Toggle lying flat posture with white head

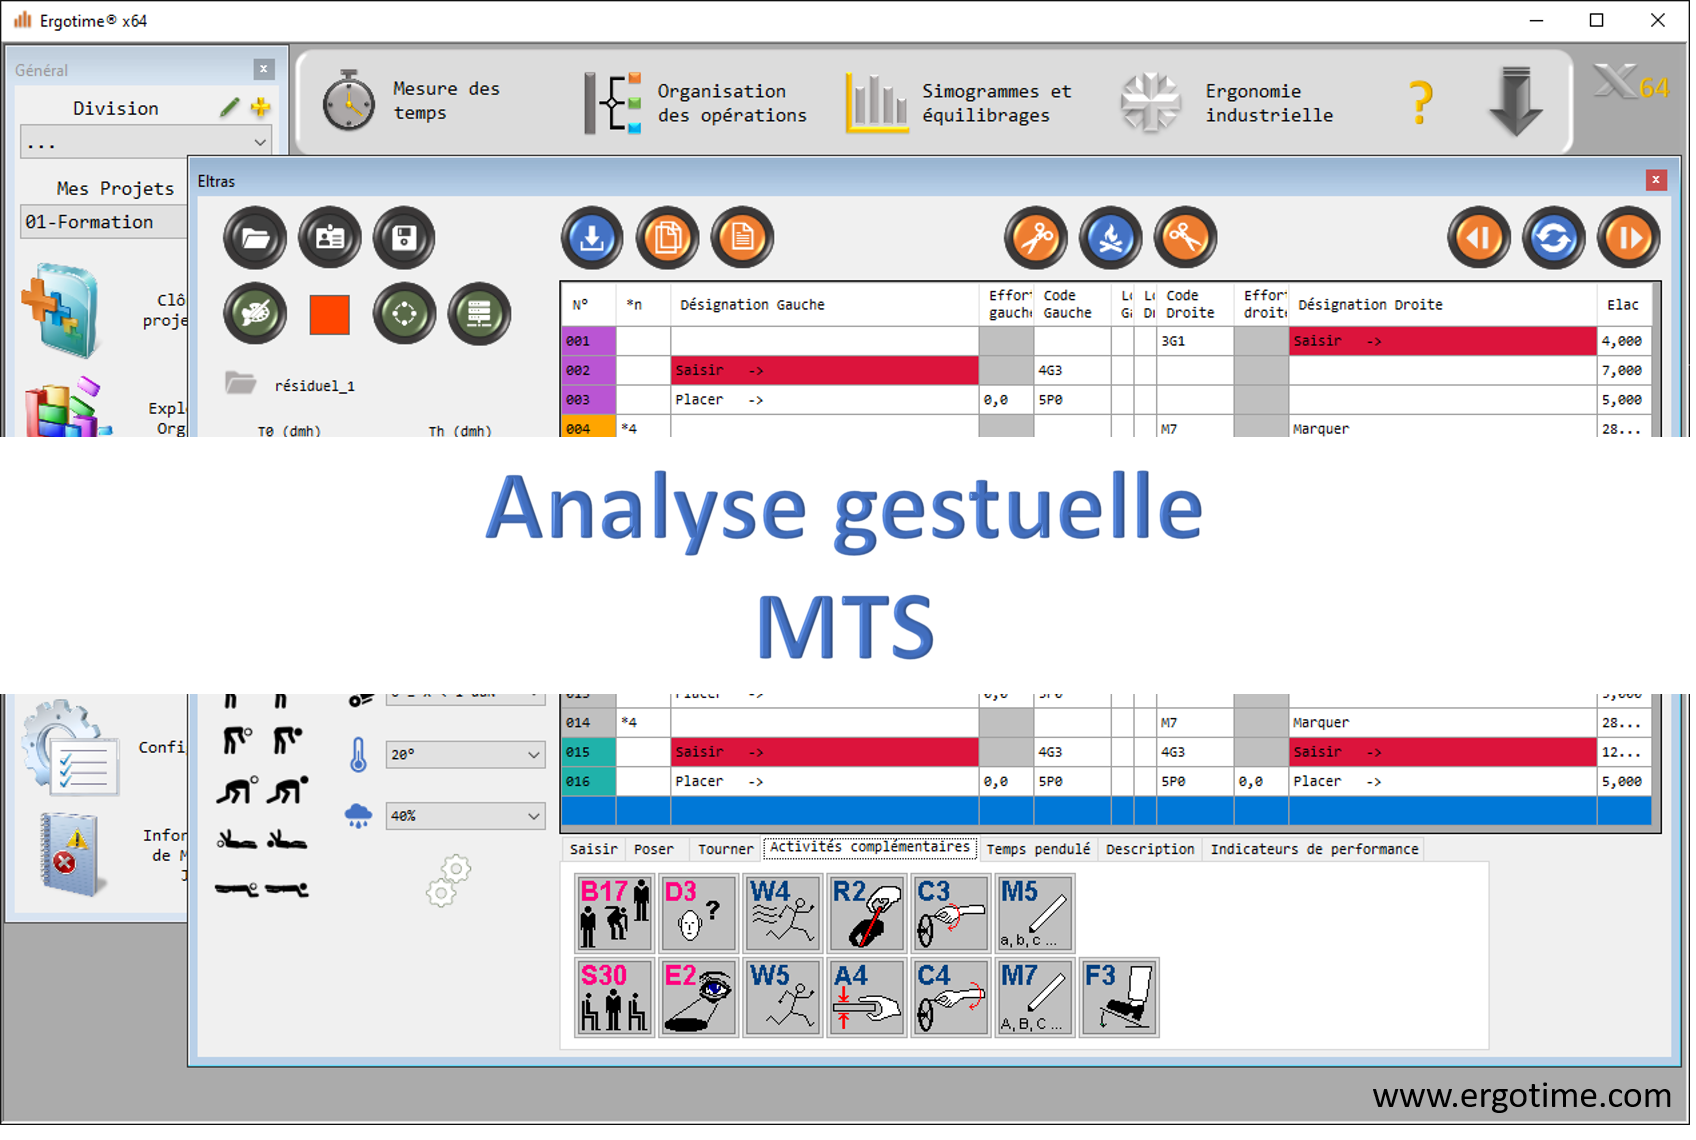237,889
